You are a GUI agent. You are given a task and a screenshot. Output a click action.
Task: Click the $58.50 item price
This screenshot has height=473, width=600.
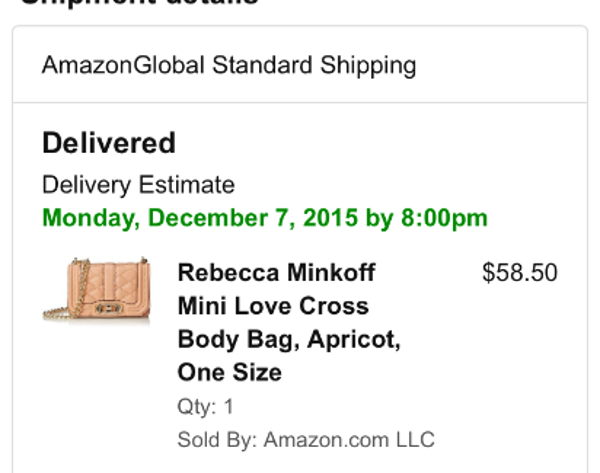pyautogui.click(x=519, y=273)
